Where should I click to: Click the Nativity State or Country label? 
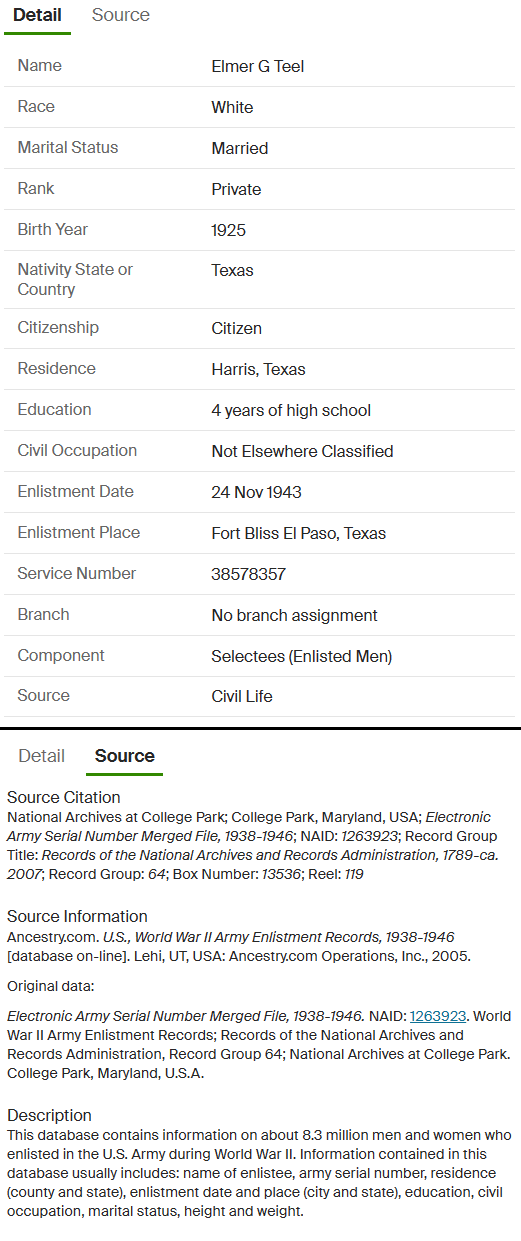coord(75,279)
